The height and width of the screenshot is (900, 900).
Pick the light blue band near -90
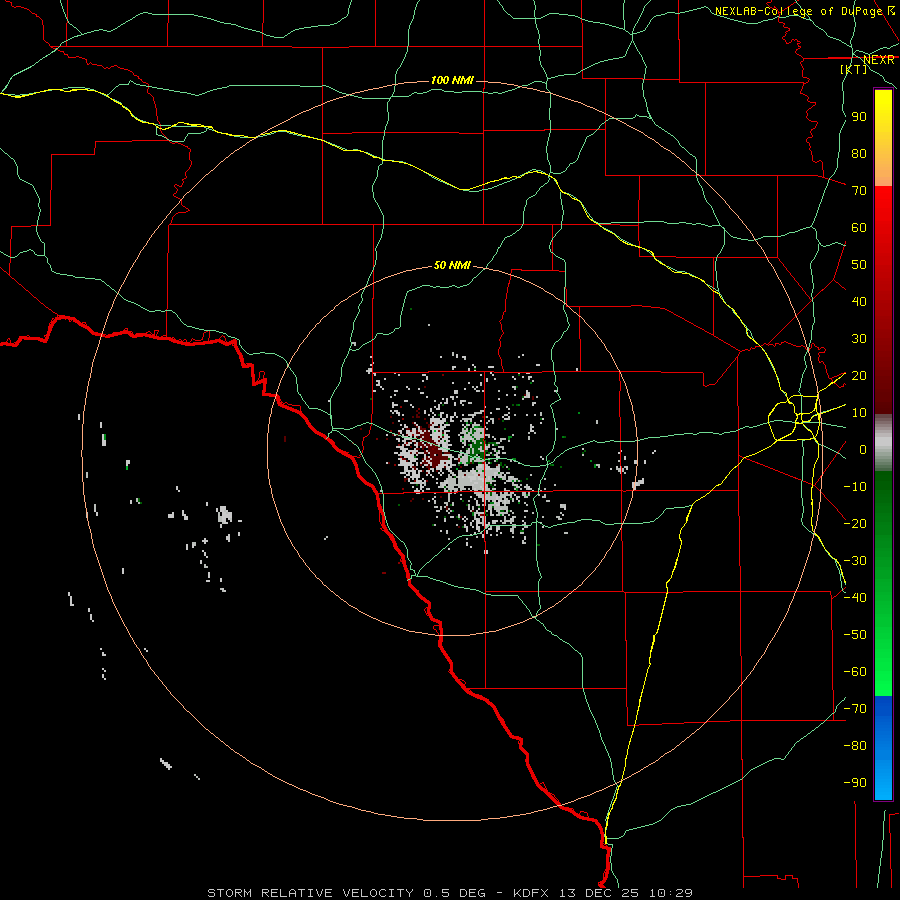pos(883,778)
